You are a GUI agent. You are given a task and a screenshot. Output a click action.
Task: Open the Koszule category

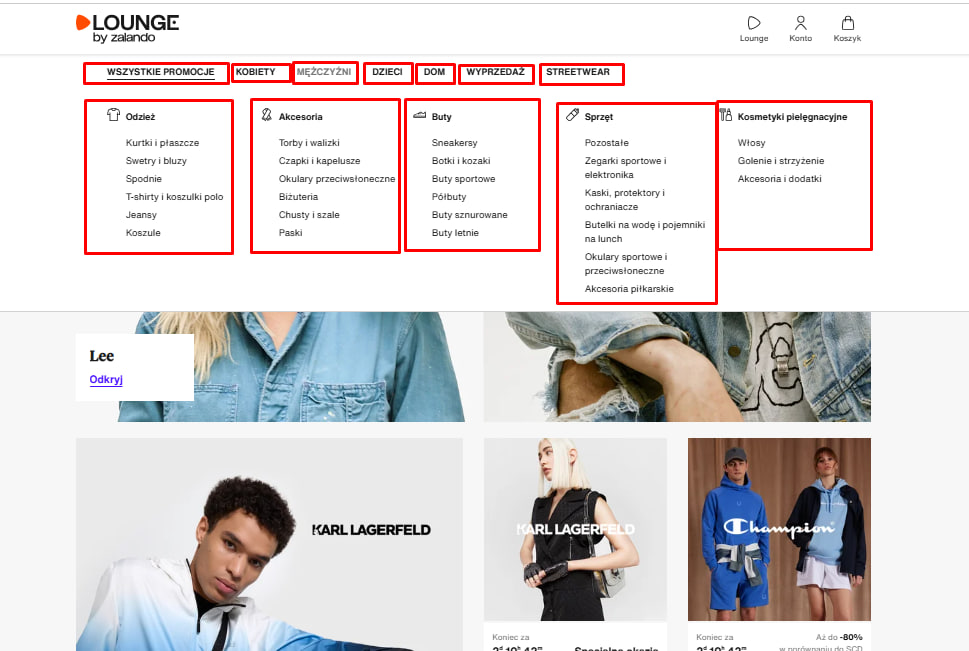pos(143,232)
